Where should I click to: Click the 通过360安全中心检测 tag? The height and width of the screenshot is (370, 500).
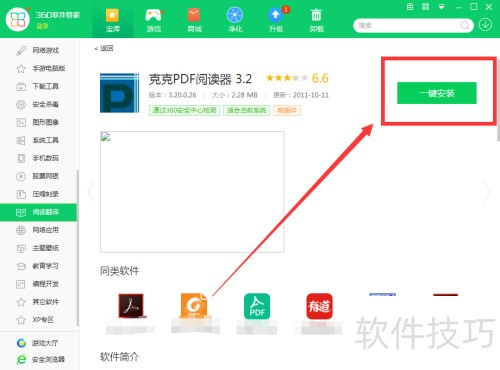(184, 110)
